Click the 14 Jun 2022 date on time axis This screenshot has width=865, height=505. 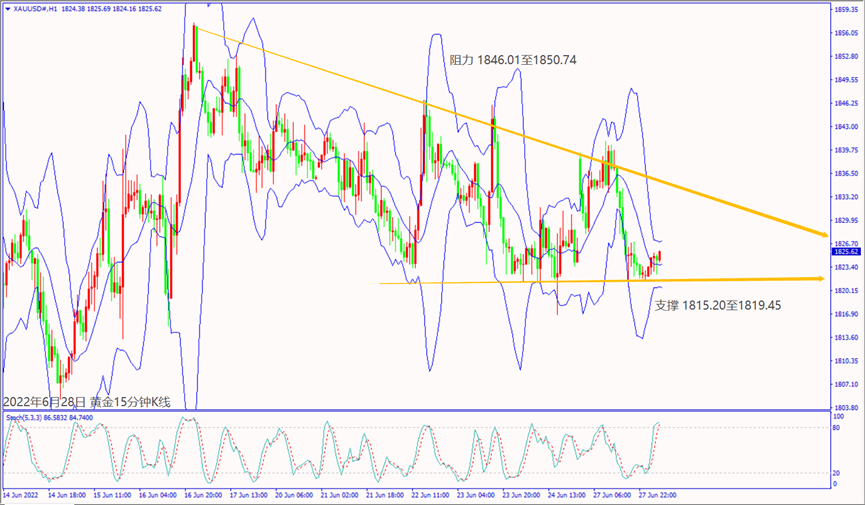20,494
